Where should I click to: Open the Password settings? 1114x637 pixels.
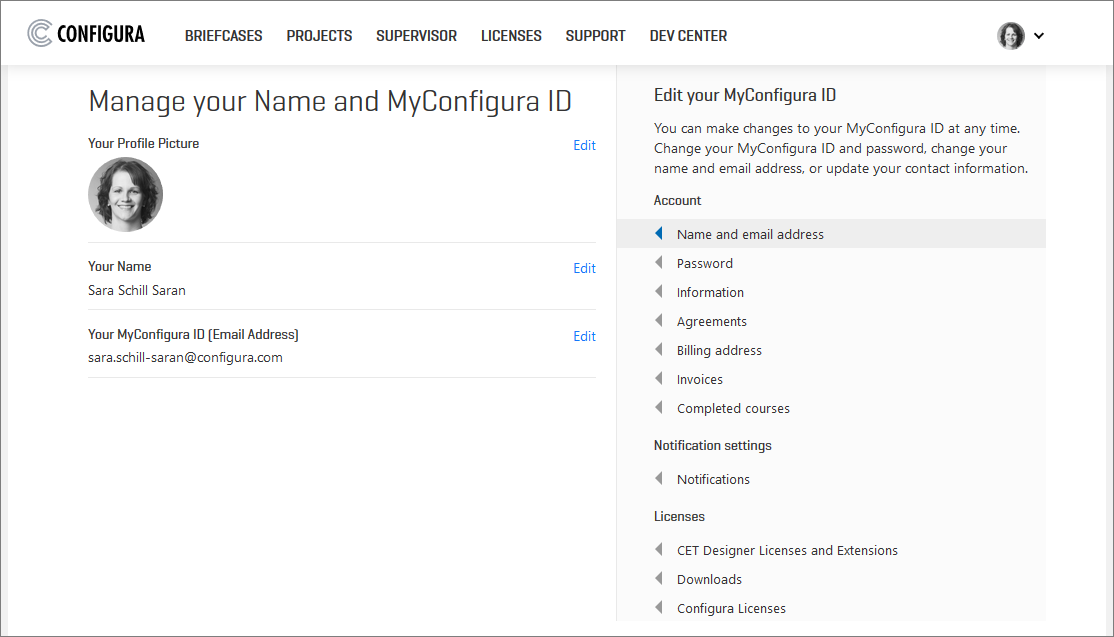pyautogui.click(x=704, y=263)
